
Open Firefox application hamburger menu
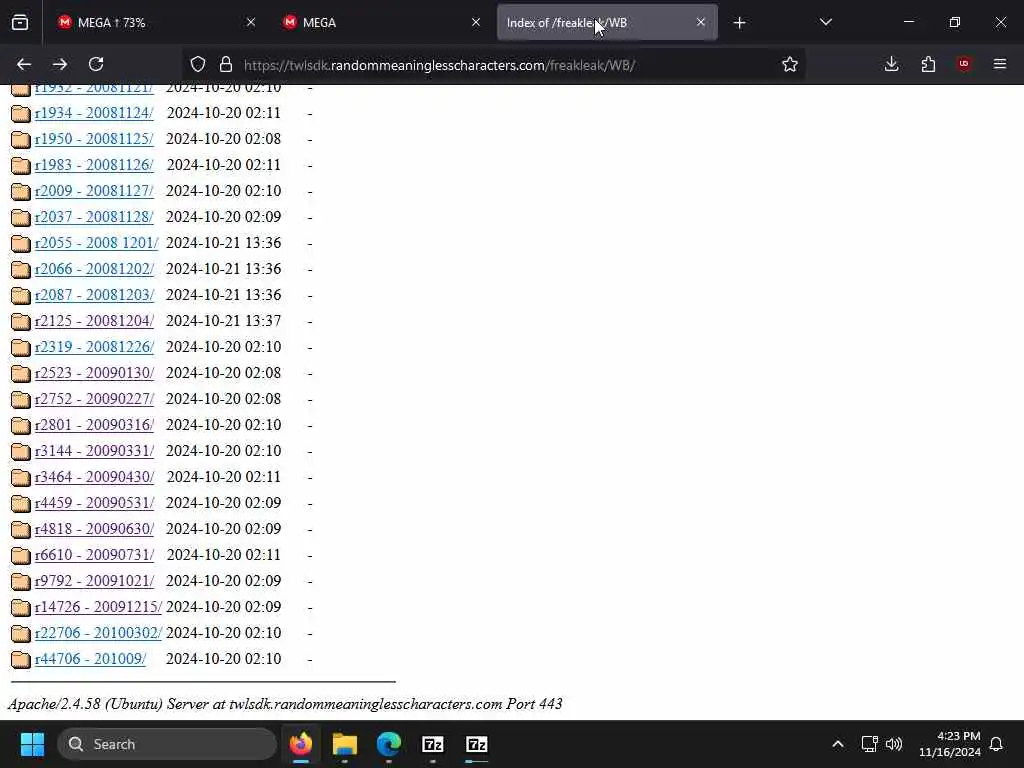1000,64
